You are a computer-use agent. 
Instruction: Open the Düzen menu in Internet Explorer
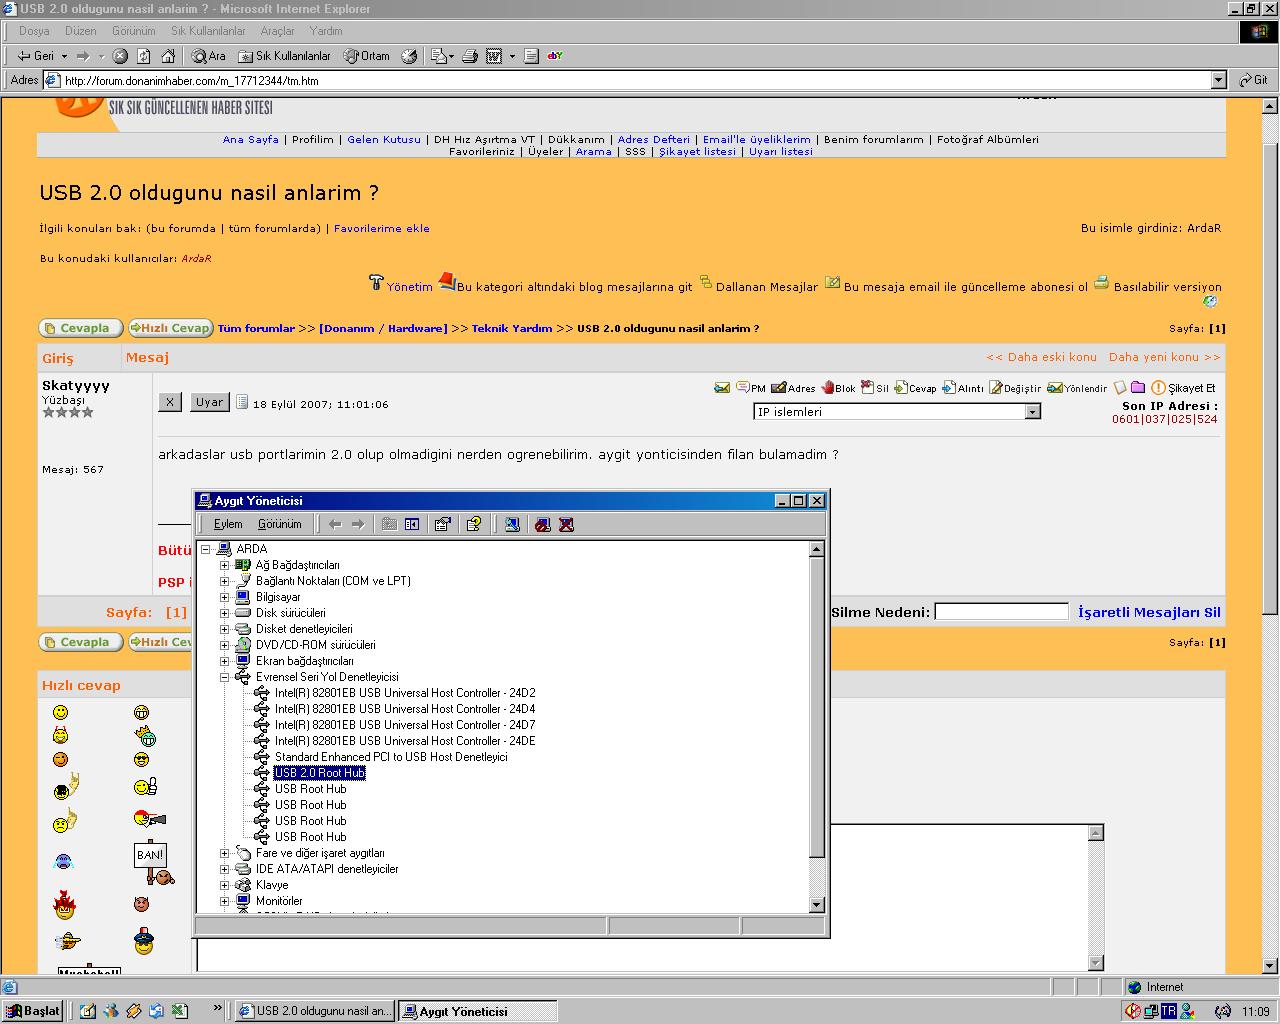(x=81, y=31)
